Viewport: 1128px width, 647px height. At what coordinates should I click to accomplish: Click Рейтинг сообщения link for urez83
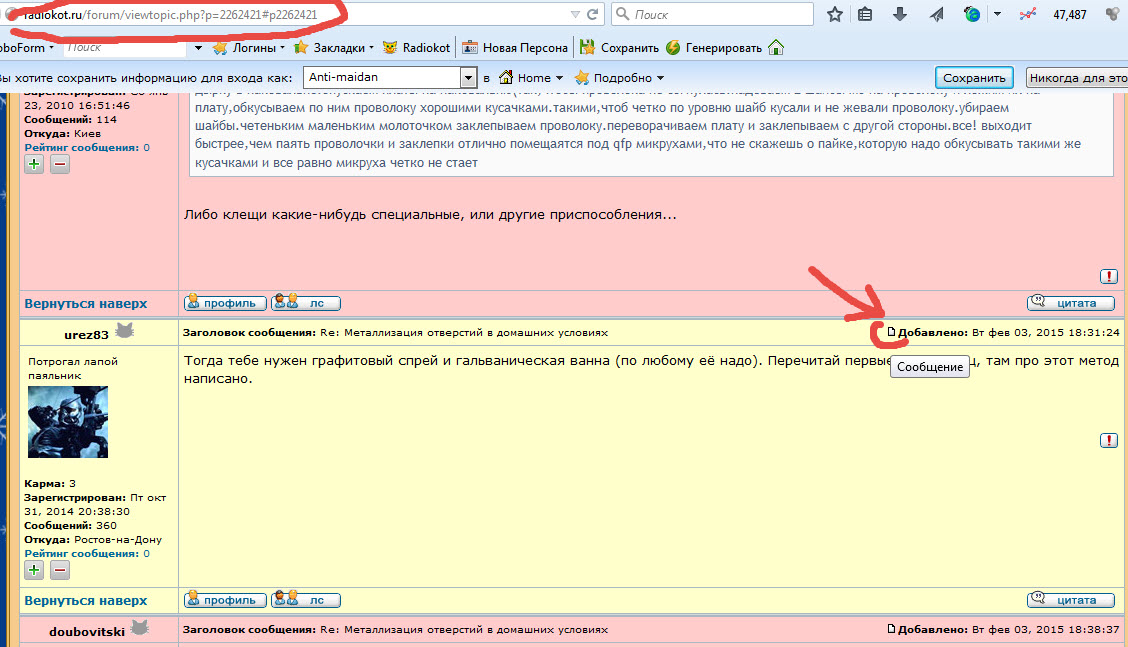tap(81, 553)
